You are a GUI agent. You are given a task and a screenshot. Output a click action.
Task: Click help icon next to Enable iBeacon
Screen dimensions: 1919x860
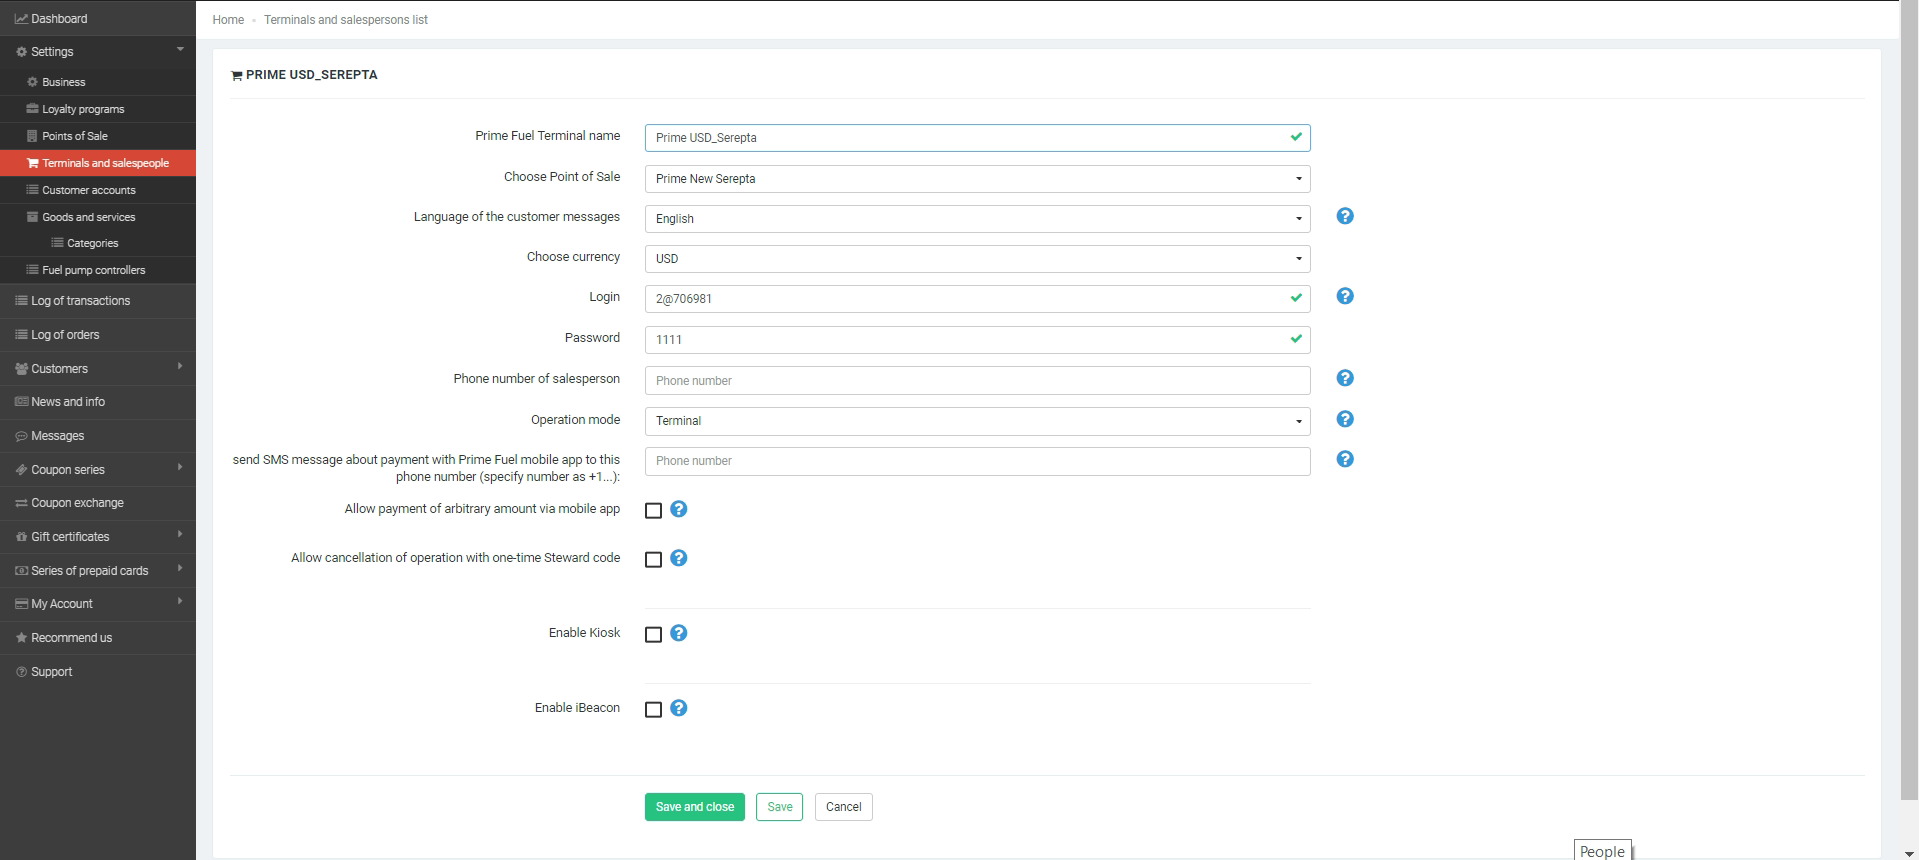[678, 708]
